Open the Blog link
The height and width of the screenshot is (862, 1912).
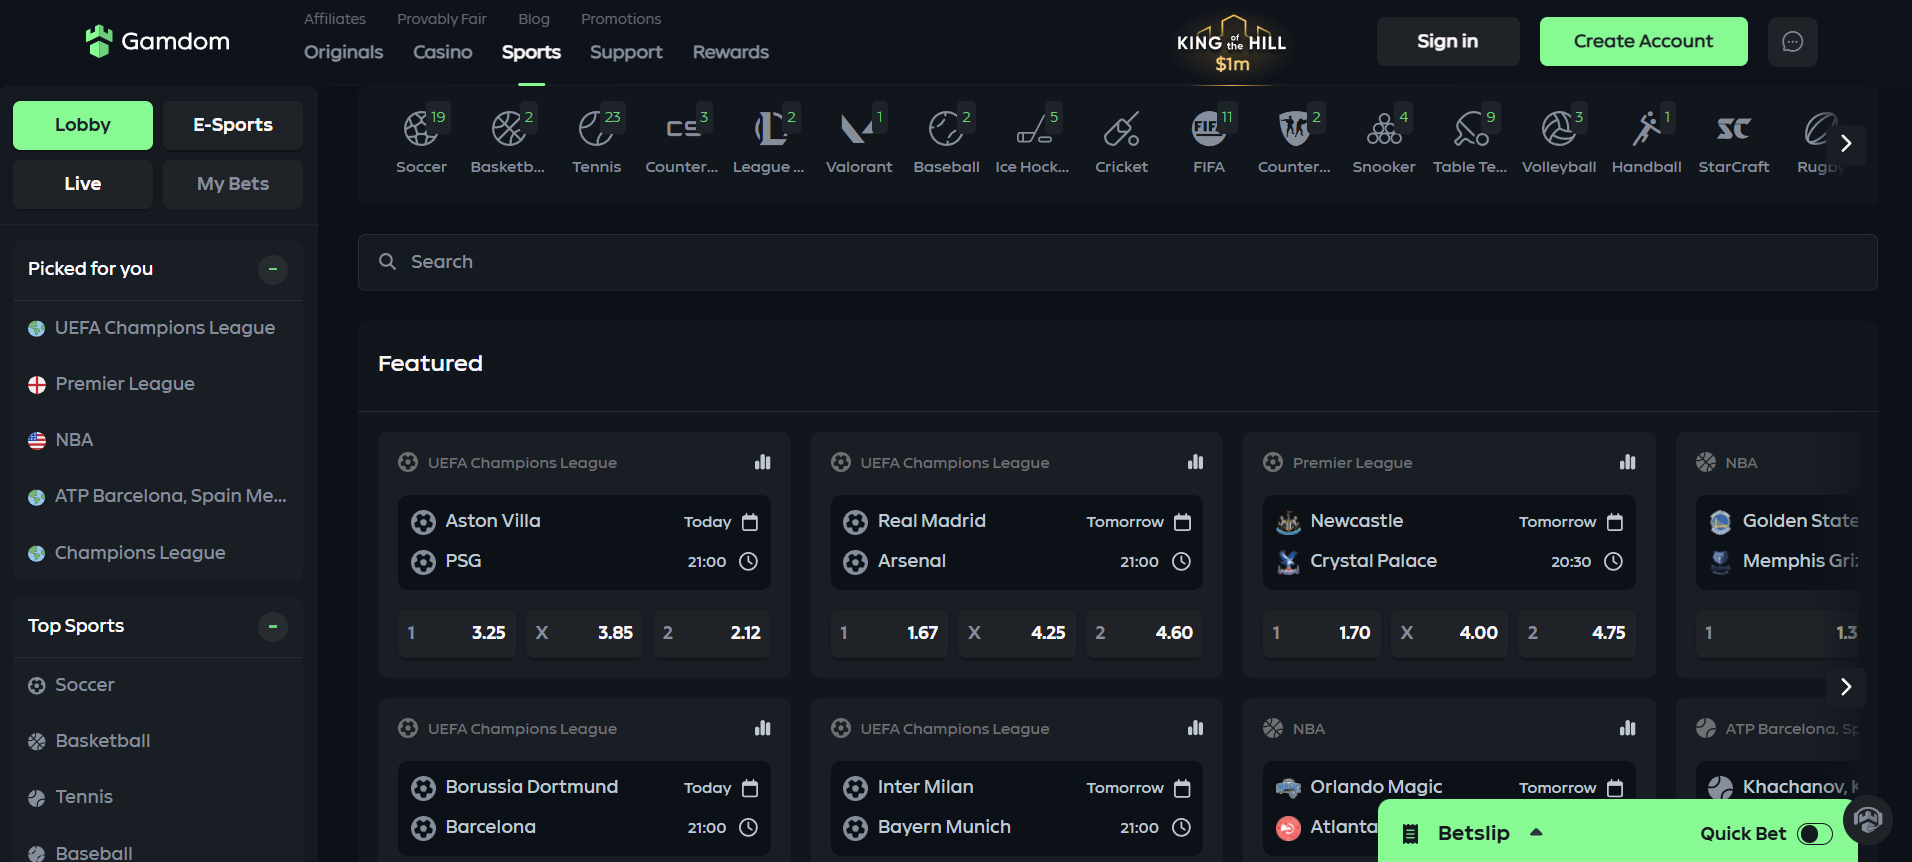coord(534,19)
